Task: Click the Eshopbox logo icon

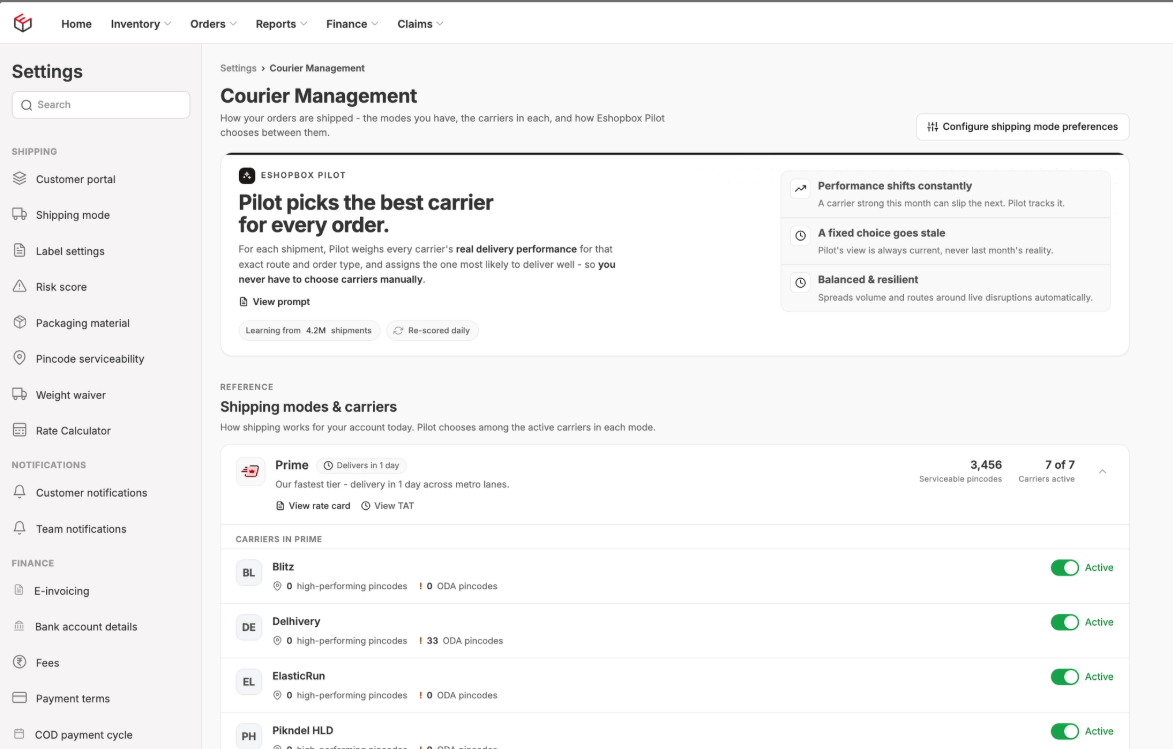Action: coord(23,23)
